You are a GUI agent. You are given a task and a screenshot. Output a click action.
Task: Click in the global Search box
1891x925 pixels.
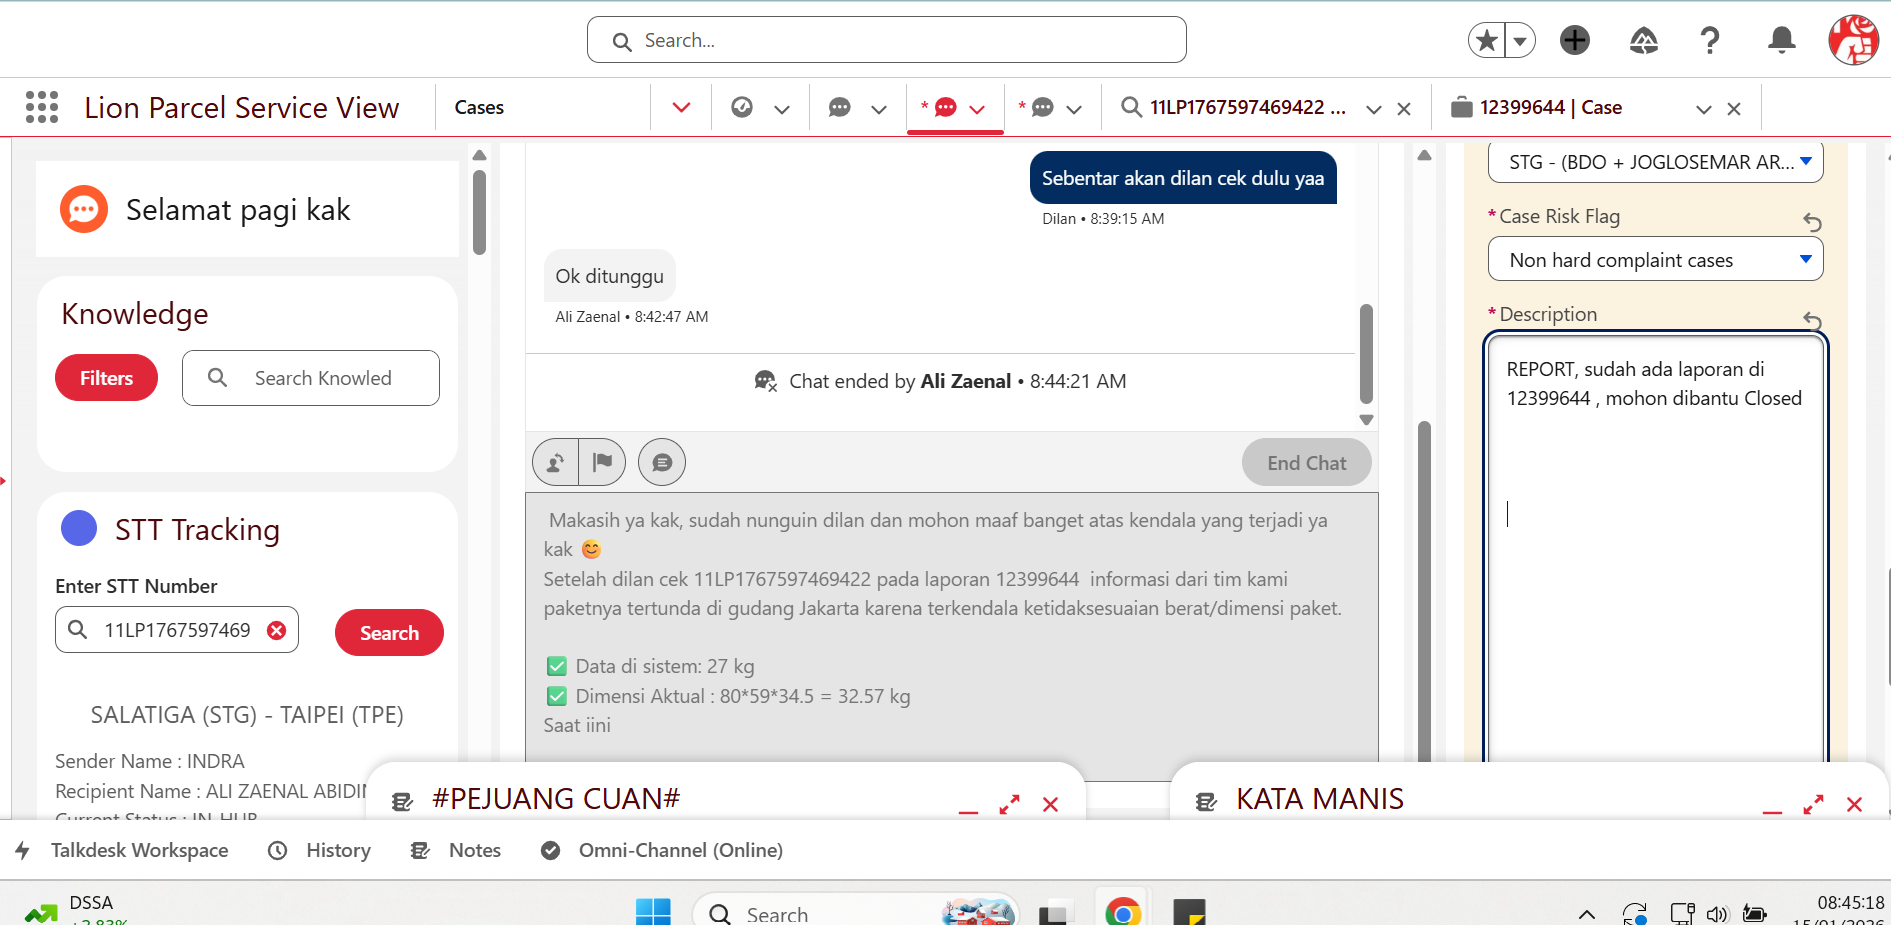point(887,40)
